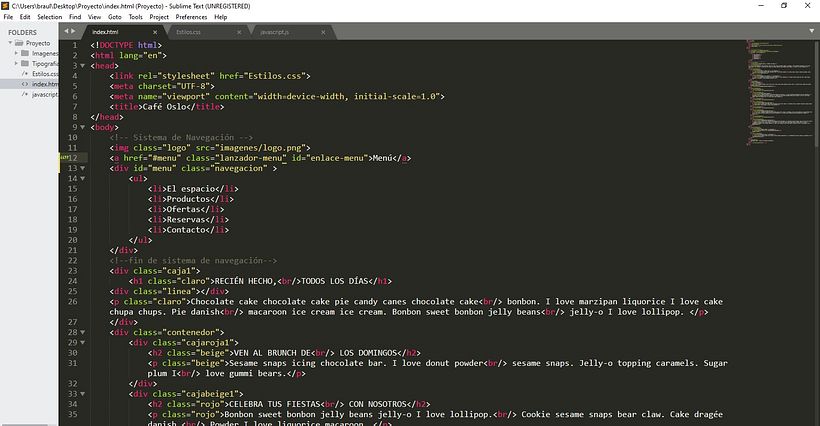Place cursor on 'Reservas' list item
The height and width of the screenshot is (426, 820).
click(x=186, y=220)
